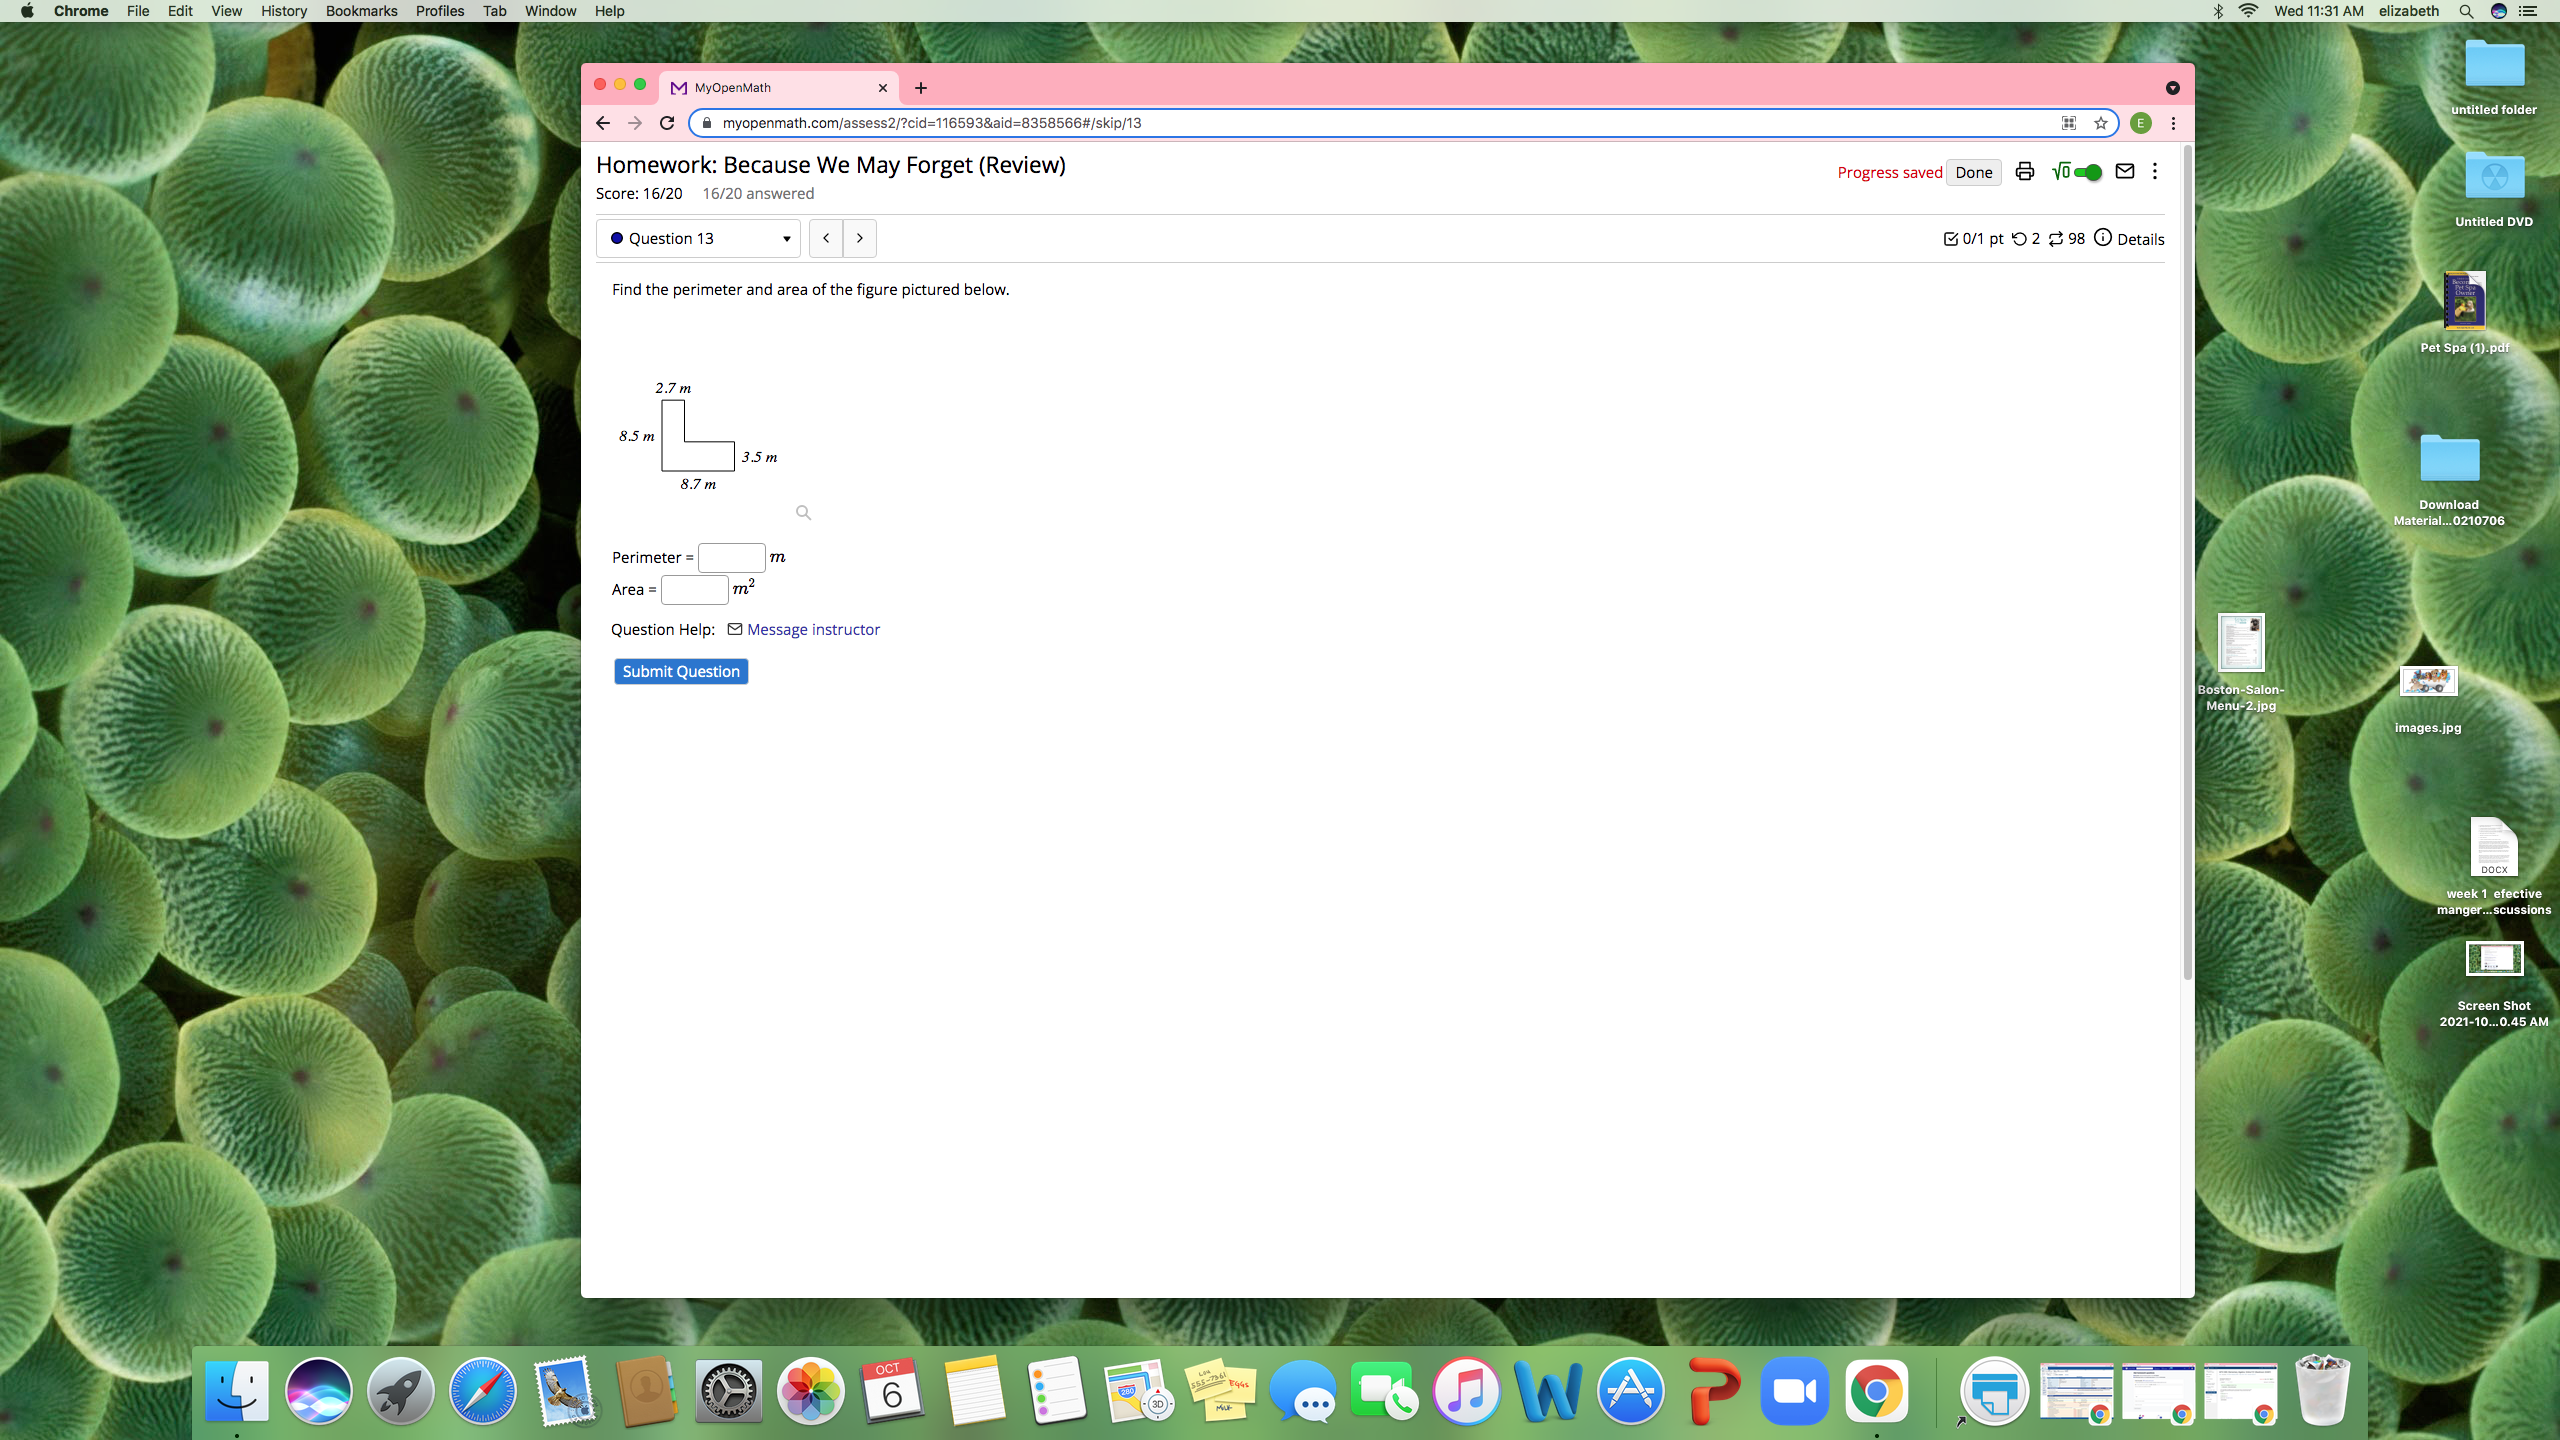Screen dimensions: 2560x1440
Task: Click the Perimeter answer input box
Action: pyautogui.click(x=731, y=557)
